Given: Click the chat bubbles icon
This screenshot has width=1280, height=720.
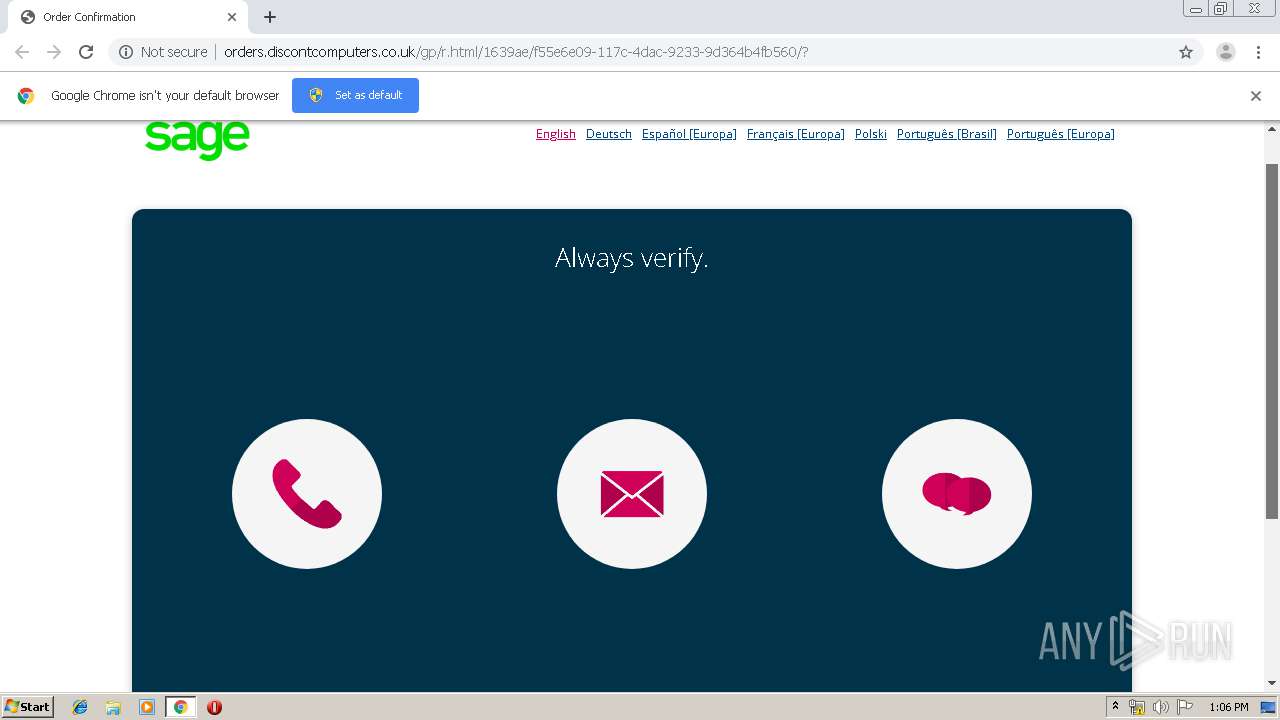Looking at the screenshot, I should 957,494.
